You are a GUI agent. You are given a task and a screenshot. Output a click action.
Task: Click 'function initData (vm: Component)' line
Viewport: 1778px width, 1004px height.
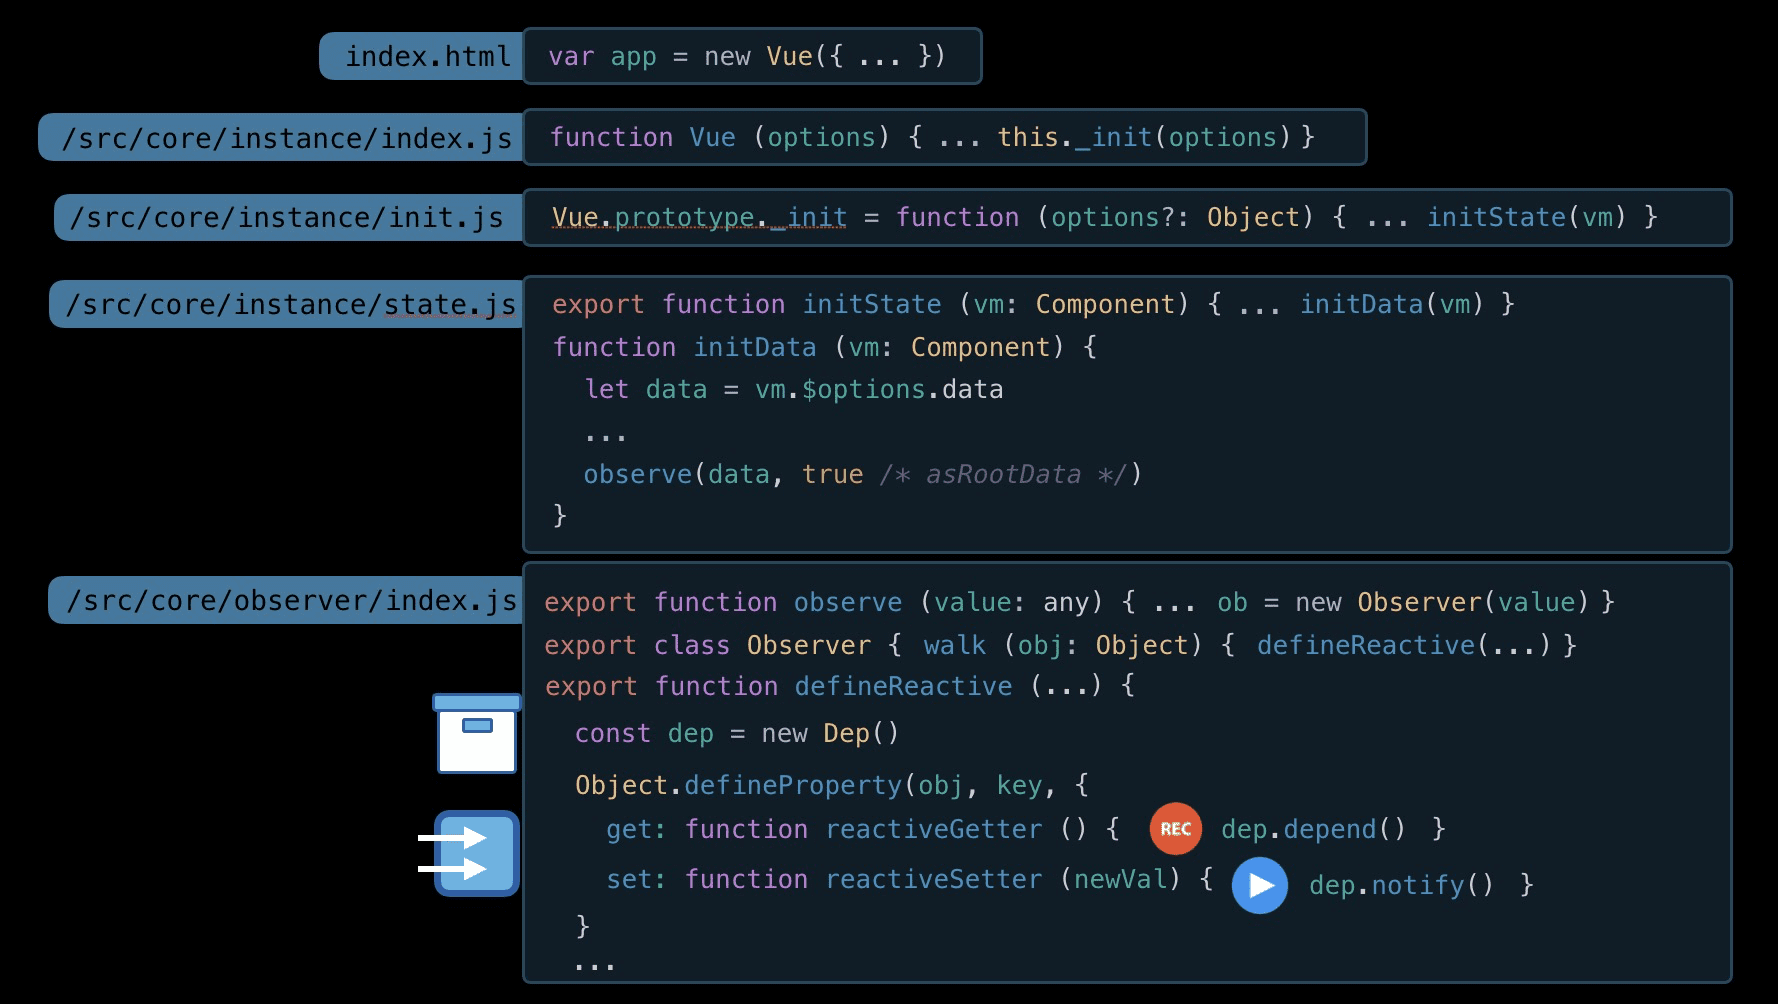tap(825, 347)
